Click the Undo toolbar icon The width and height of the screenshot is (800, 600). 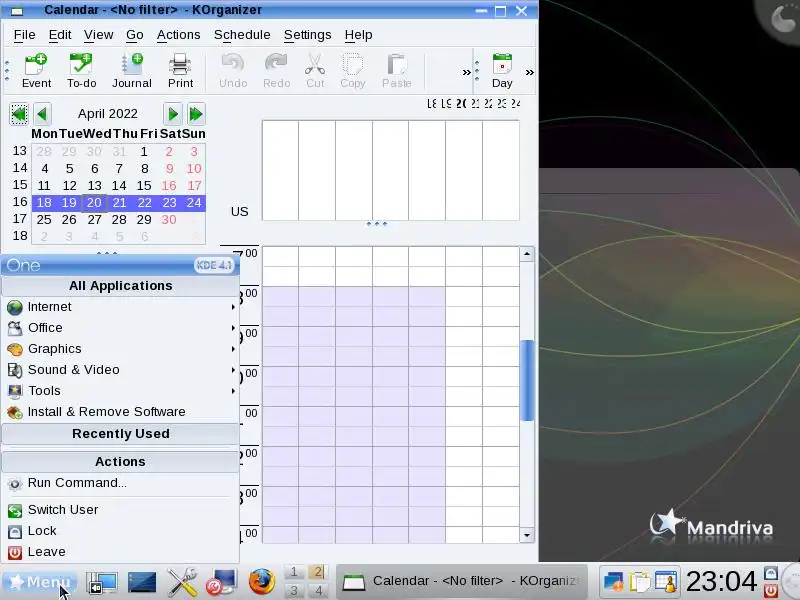click(x=233, y=71)
